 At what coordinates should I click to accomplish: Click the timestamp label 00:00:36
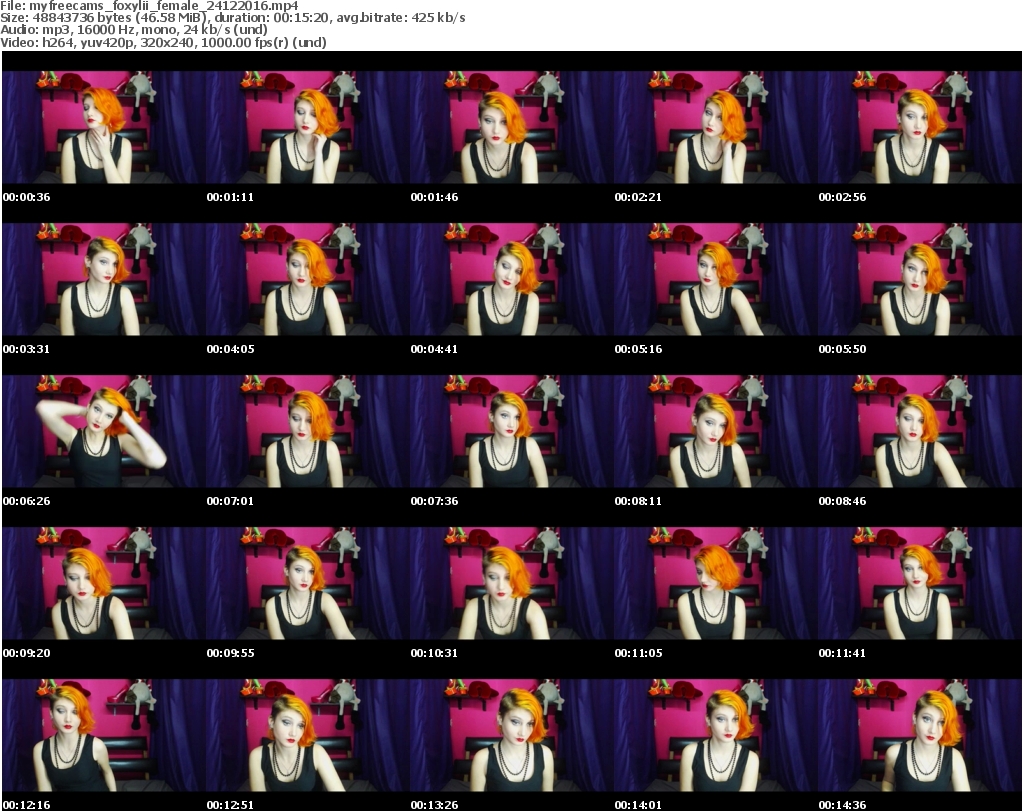(27, 197)
